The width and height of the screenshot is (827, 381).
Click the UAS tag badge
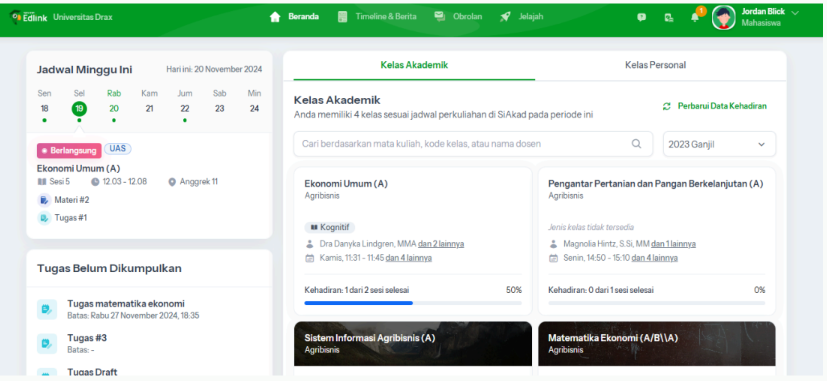(x=118, y=149)
